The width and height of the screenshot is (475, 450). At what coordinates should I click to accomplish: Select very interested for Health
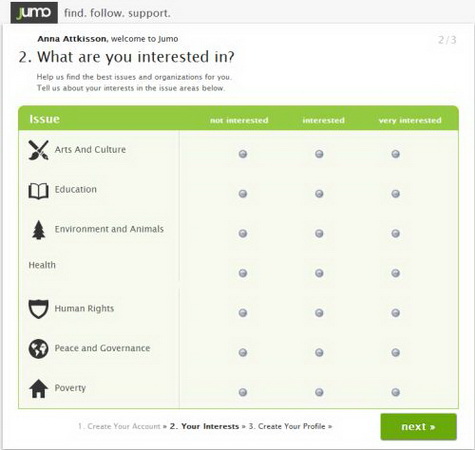[x=396, y=273]
